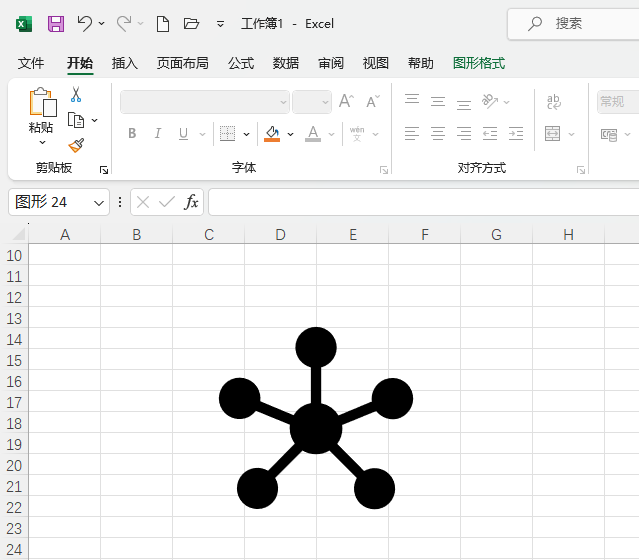Click the Increase Indent icon
The height and width of the screenshot is (560, 639).
pos(516,134)
